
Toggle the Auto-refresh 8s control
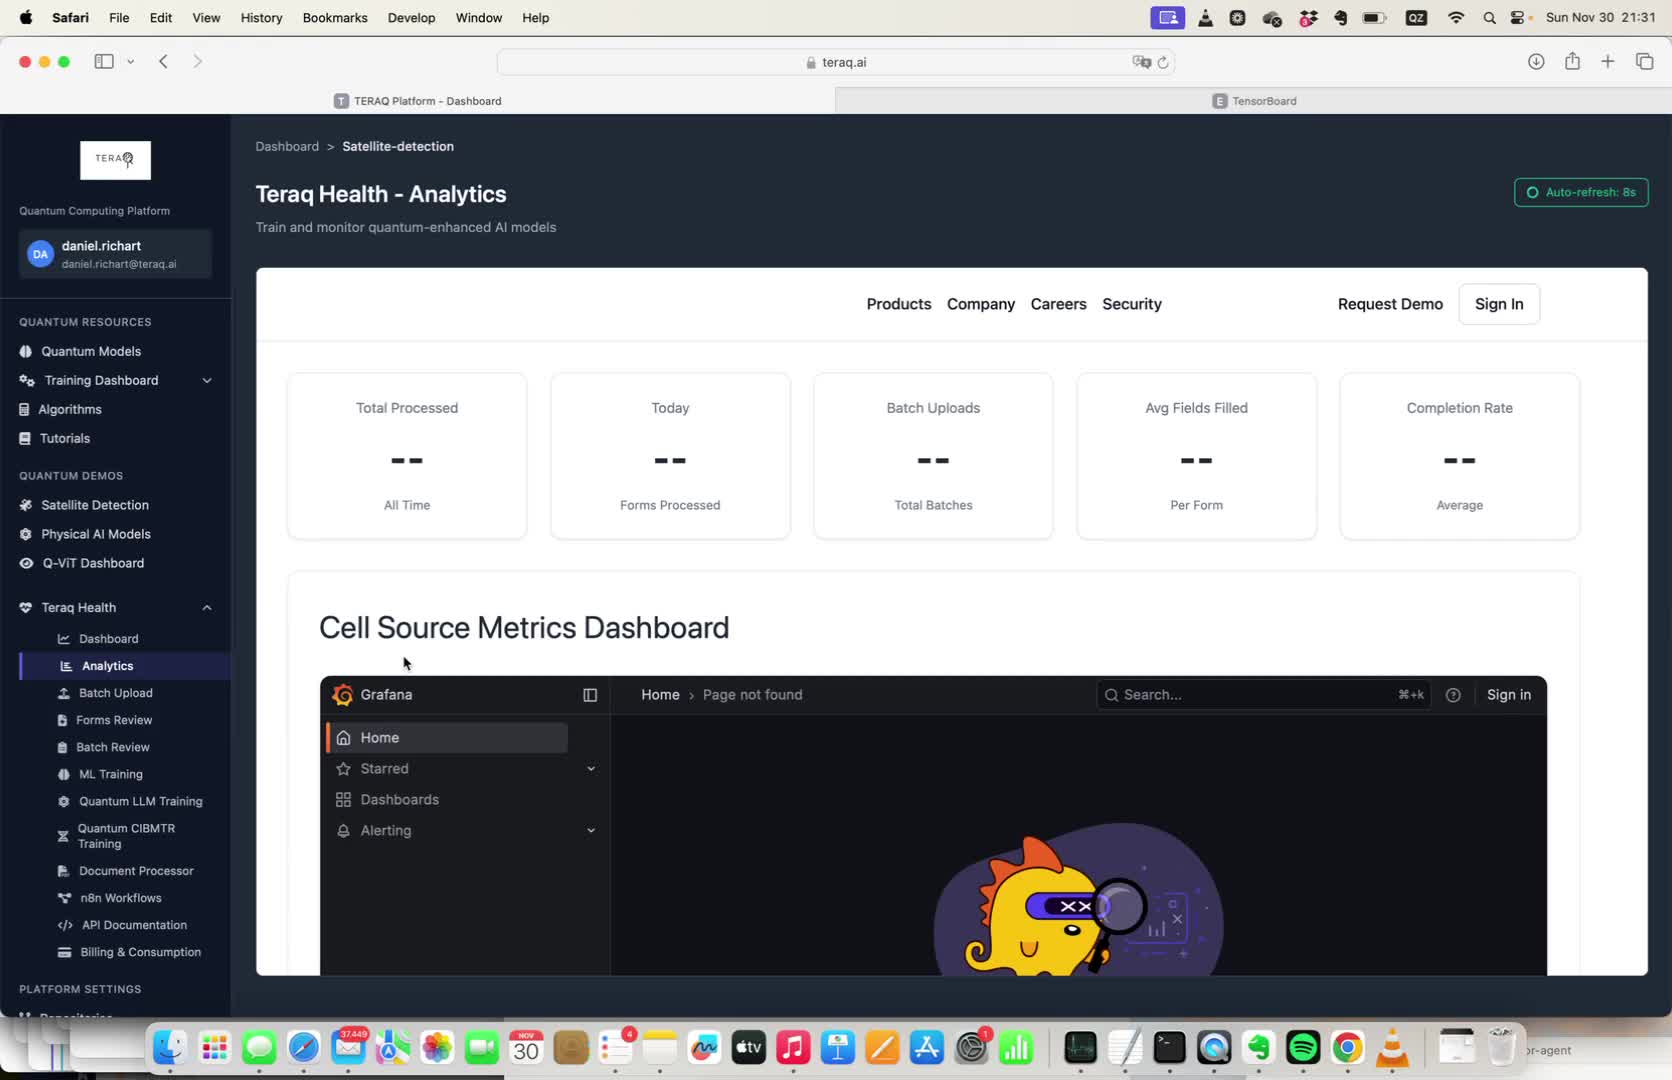click(1581, 192)
